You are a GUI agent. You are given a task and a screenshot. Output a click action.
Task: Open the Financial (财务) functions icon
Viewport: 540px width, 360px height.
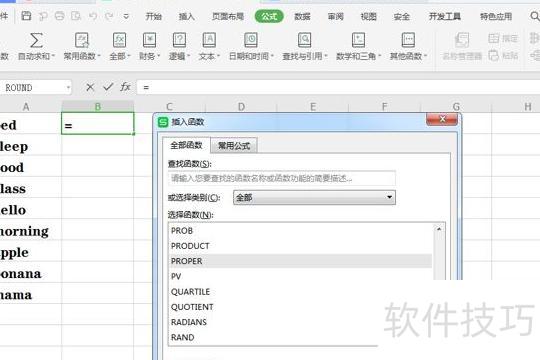(149, 40)
